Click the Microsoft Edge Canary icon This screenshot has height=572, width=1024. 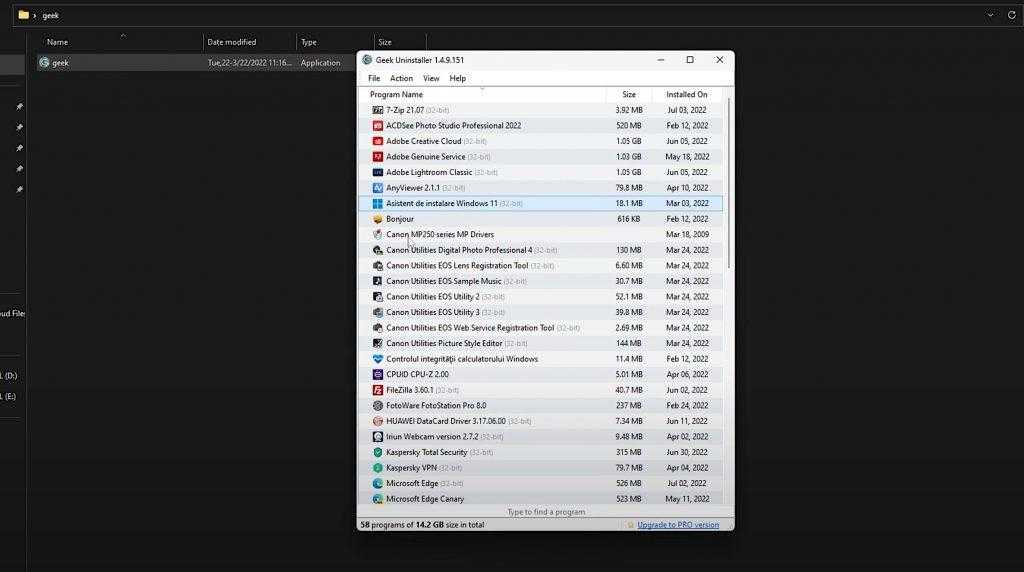pyautogui.click(x=377, y=499)
